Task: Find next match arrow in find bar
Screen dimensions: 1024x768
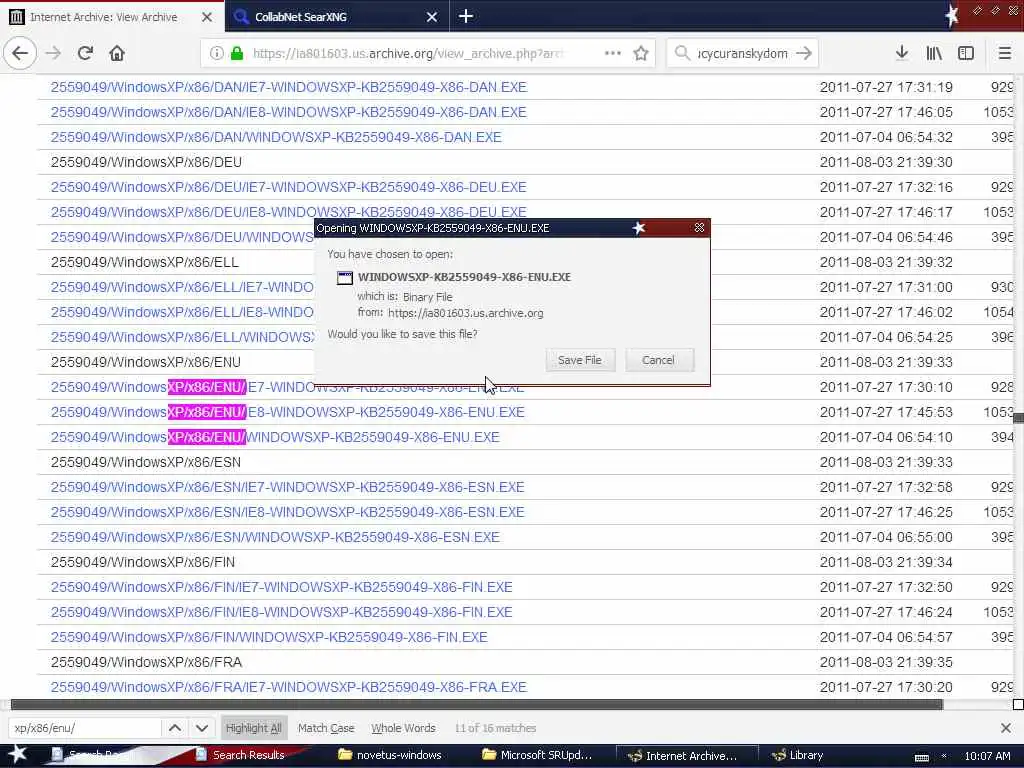Action: click(202, 728)
